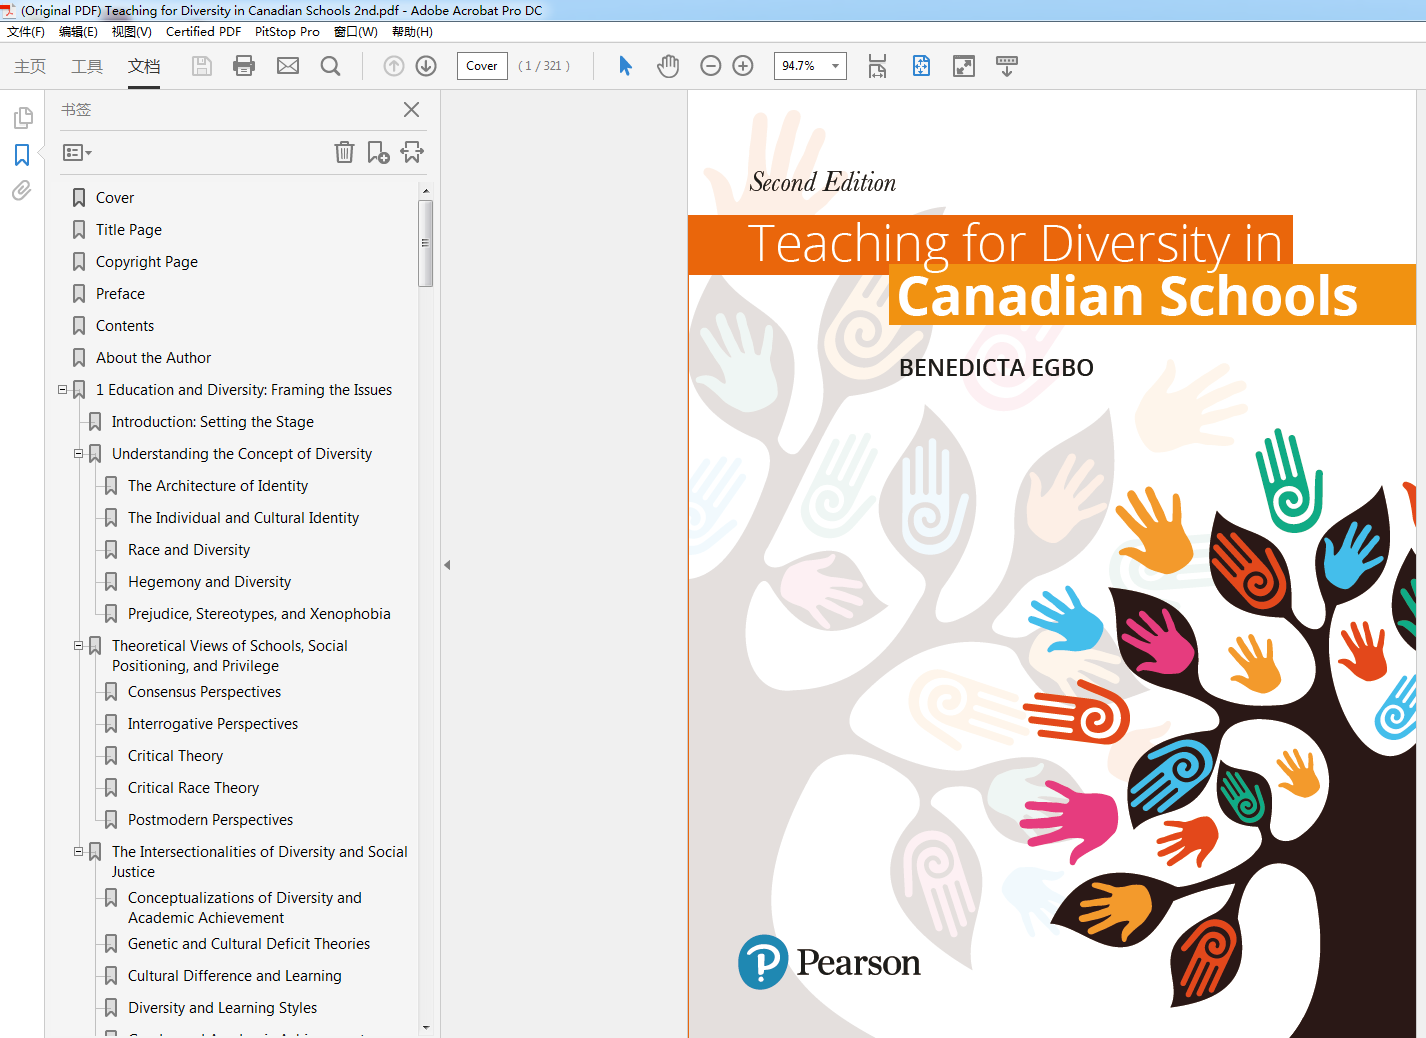Jump to the Copyright Page bookmark
Viewport: 1426px width, 1038px height.
tap(147, 262)
